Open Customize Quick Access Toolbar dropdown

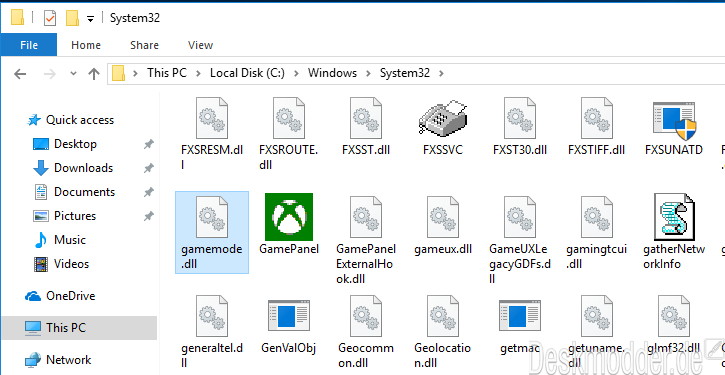point(90,18)
